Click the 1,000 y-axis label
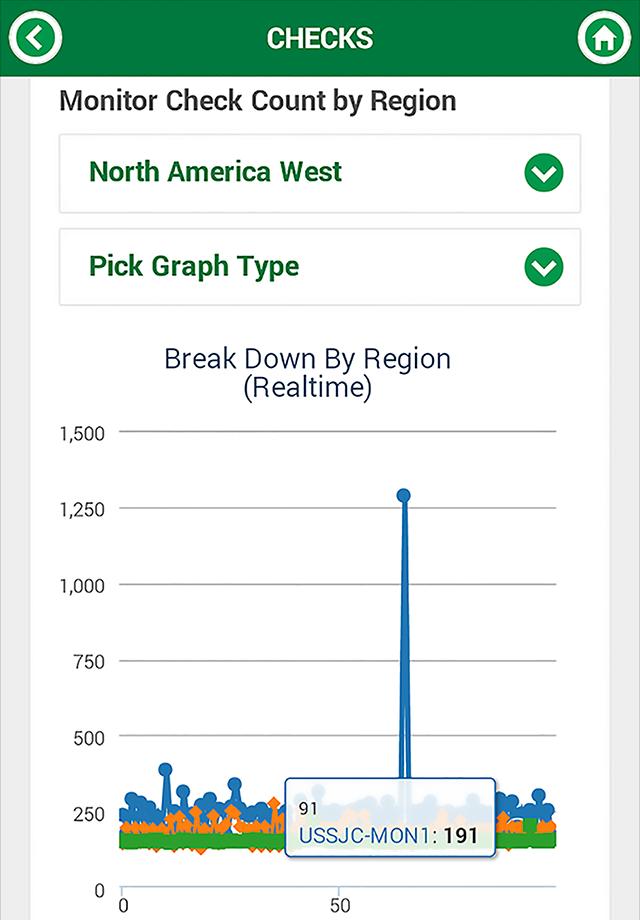The height and width of the screenshot is (920, 640). point(82,584)
